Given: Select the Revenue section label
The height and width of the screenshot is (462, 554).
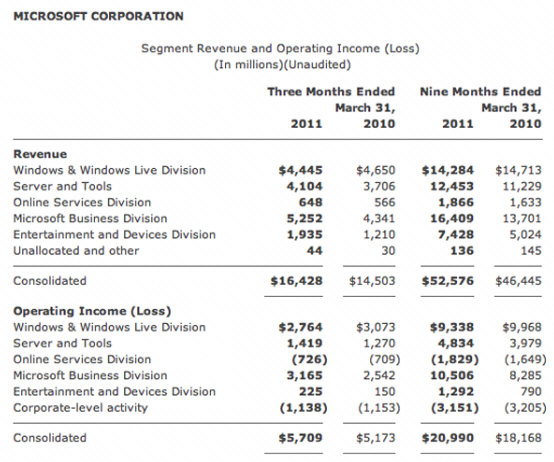Looking at the screenshot, I should (x=40, y=154).
